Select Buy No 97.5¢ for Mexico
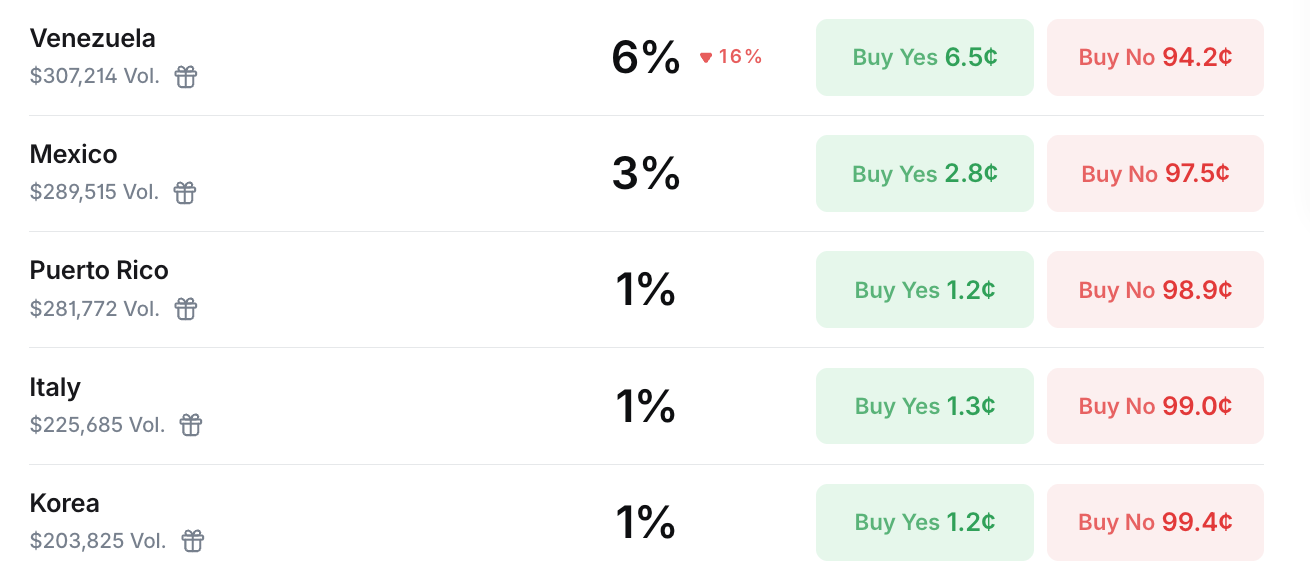Screen dimensions: 1310x578 point(1155,174)
